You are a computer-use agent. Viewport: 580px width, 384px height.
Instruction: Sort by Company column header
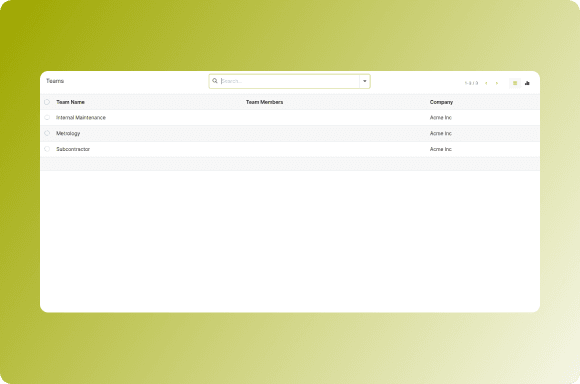coord(441,102)
